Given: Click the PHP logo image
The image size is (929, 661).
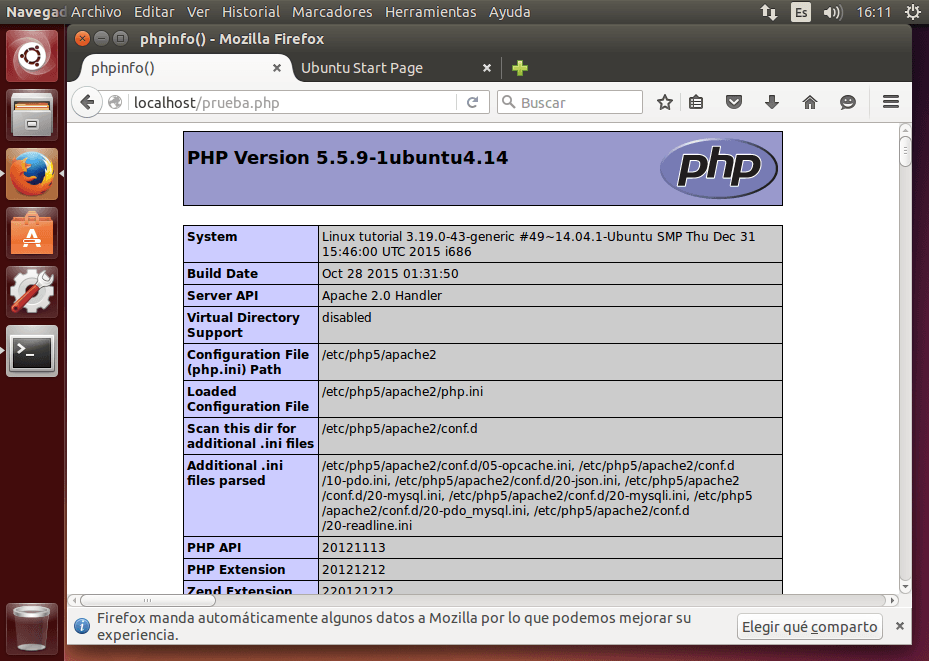Looking at the screenshot, I should click(719, 168).
